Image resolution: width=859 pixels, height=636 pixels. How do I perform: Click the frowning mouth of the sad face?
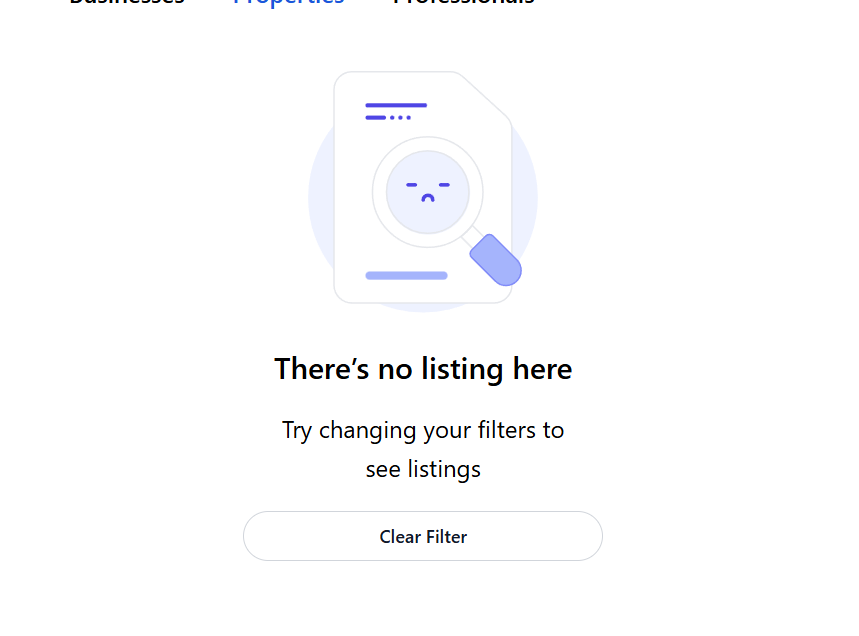pyautogui.click(x=428, y=198)
